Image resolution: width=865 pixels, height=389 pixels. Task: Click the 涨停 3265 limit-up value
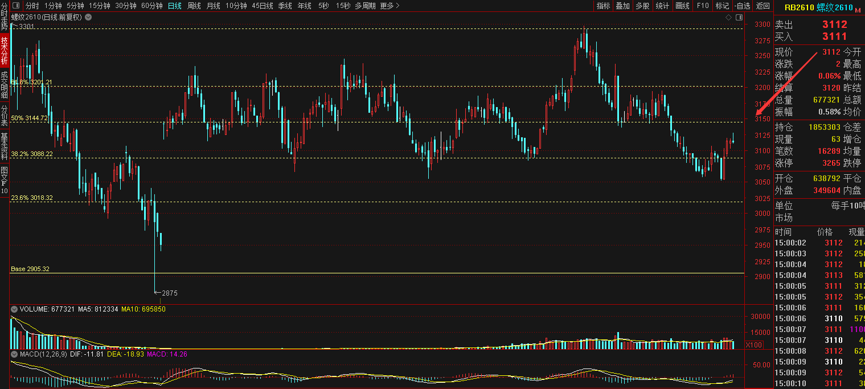click(832, 163)
